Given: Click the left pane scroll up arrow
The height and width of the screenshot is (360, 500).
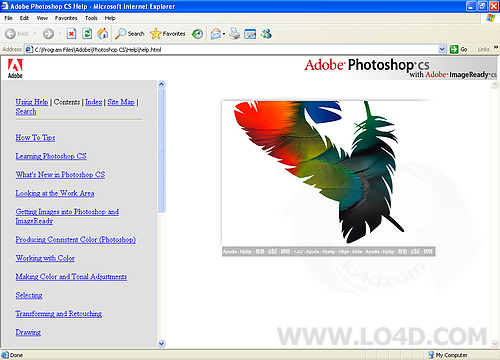Looking at the screenshot, I should [x=161, y=84].
